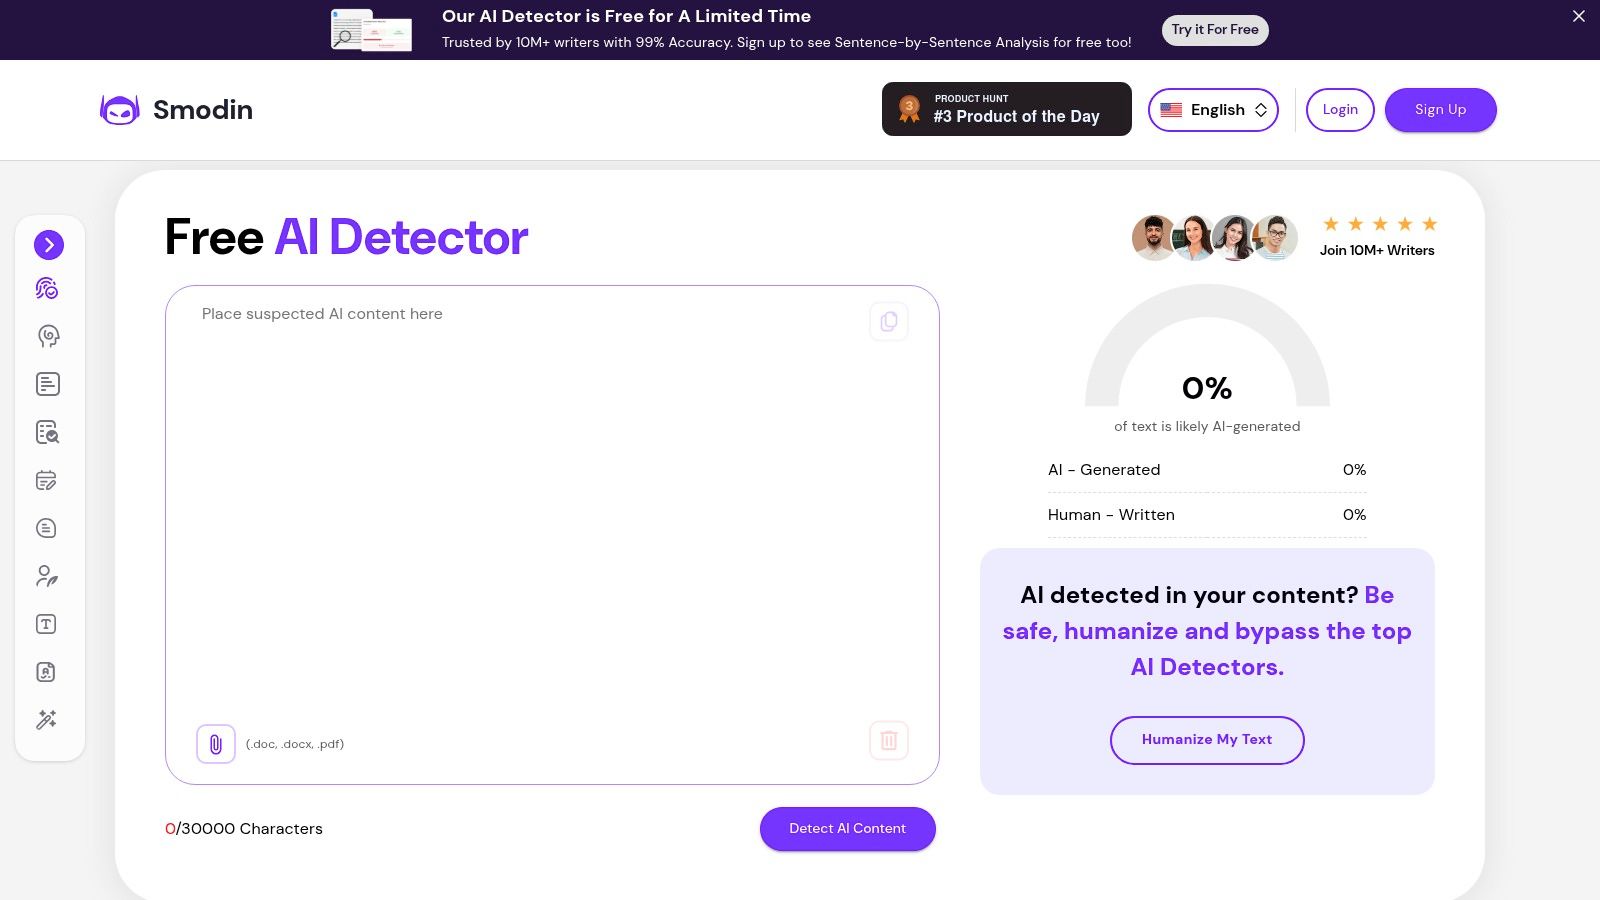Click the Smodin mascot logo icon
The width and height of the screenshot is (1600, 900).
click(x=120, y=110)
